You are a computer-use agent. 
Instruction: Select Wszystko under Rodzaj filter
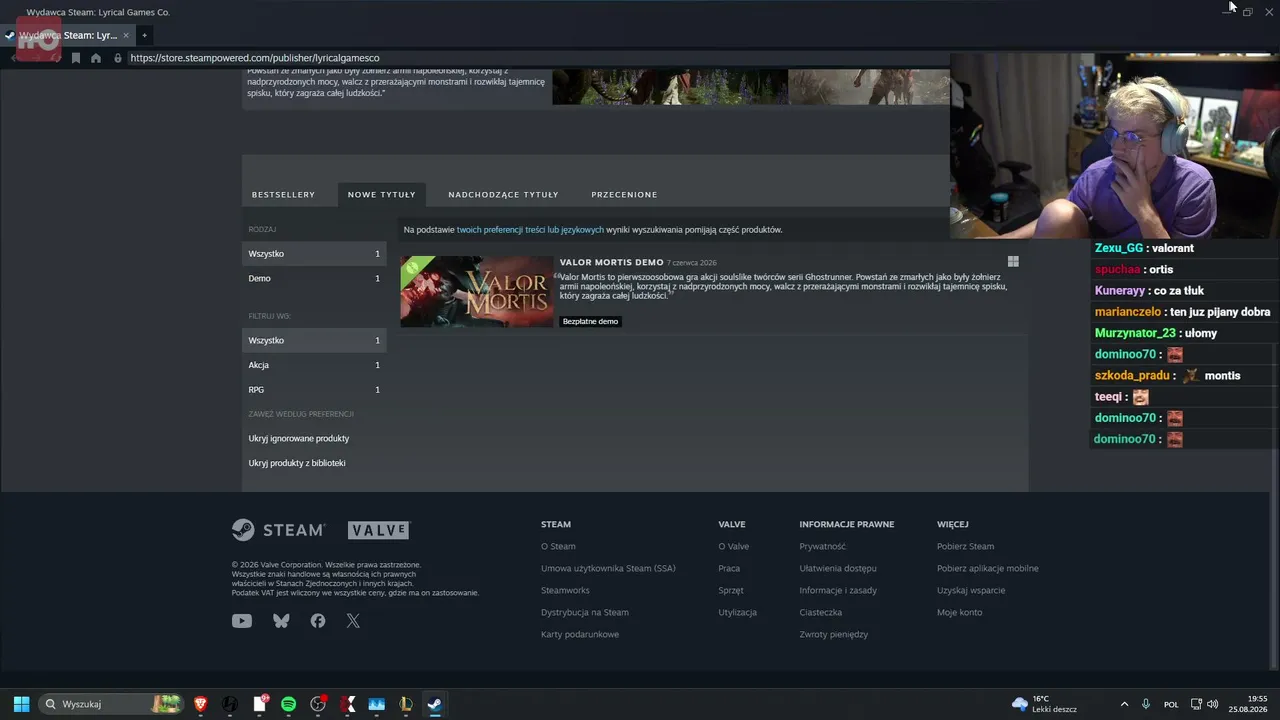(314, 254)
